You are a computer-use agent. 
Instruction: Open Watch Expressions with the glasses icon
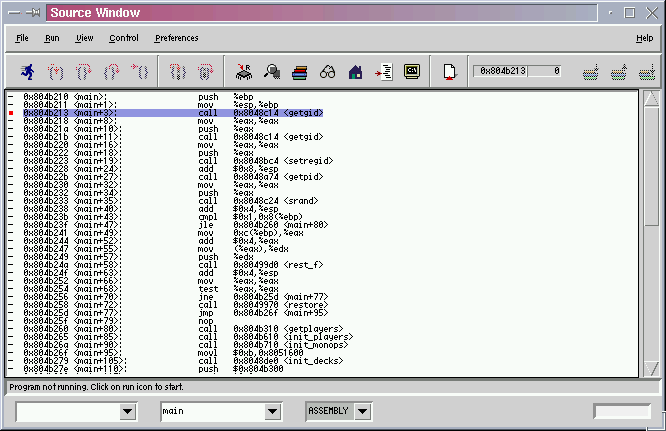point(328,72)
